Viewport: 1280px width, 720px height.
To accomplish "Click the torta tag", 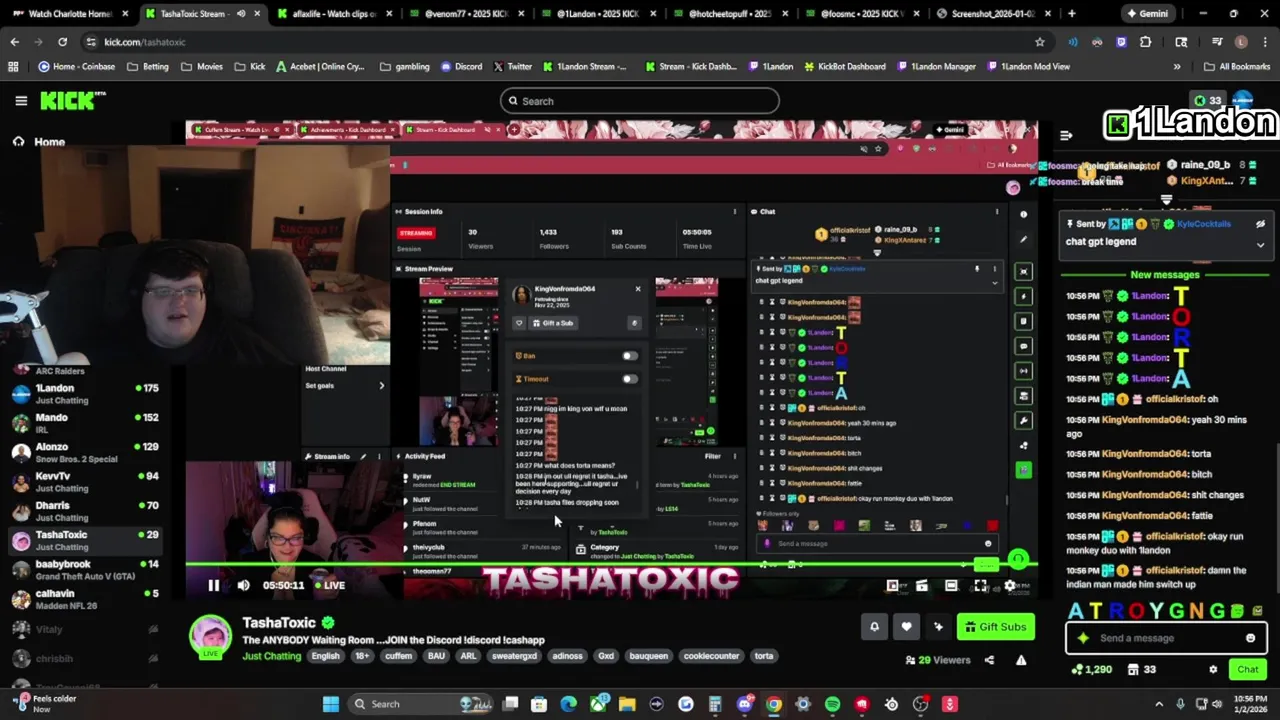I will click(x=764, y=656).
